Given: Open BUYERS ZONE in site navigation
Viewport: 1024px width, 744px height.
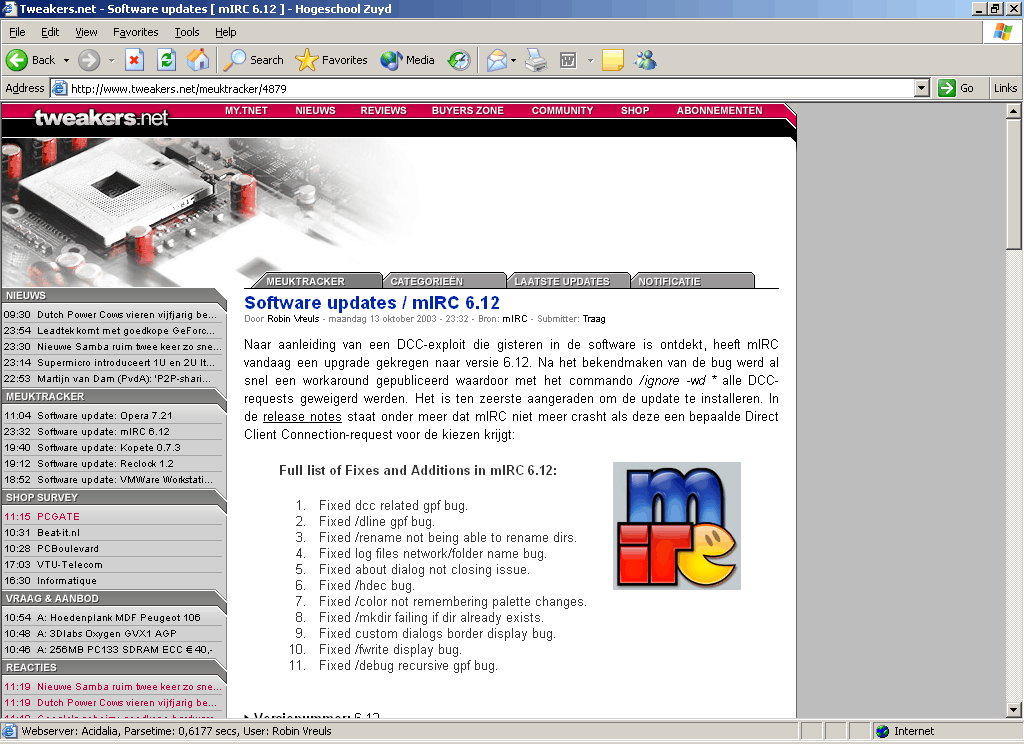Looking at the screenshot, I should (x=468, y=110).
